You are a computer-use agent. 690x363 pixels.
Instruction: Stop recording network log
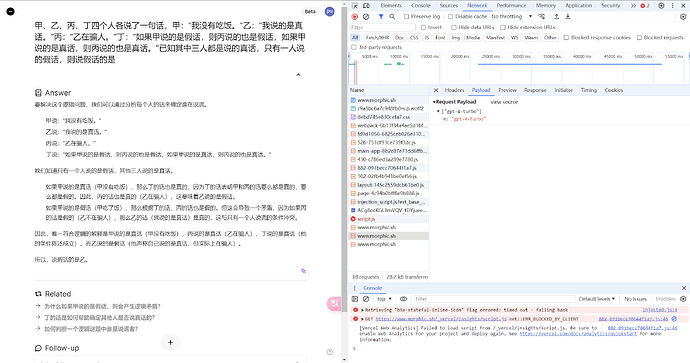click(355, 17)
